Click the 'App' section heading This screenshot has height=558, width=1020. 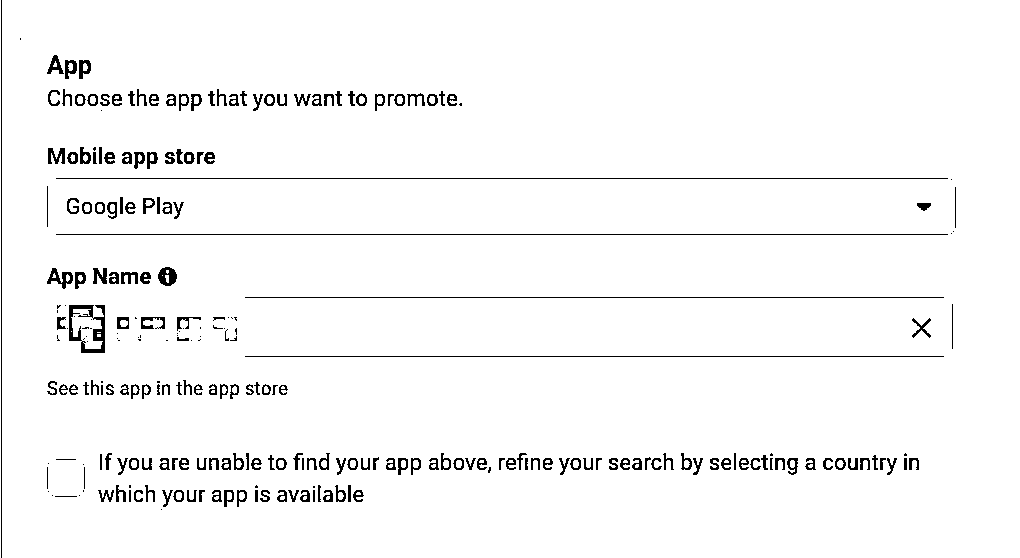point(69,66)
